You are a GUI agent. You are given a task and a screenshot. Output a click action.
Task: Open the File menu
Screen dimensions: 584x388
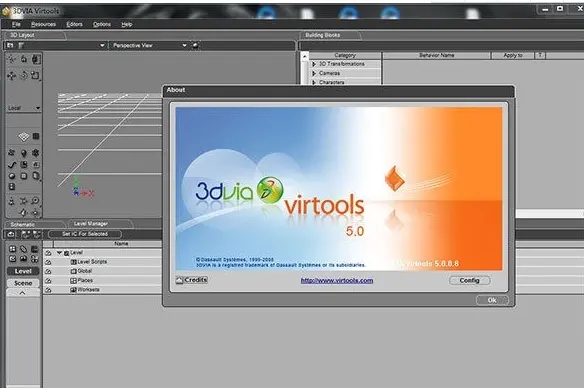pos(16,24)
